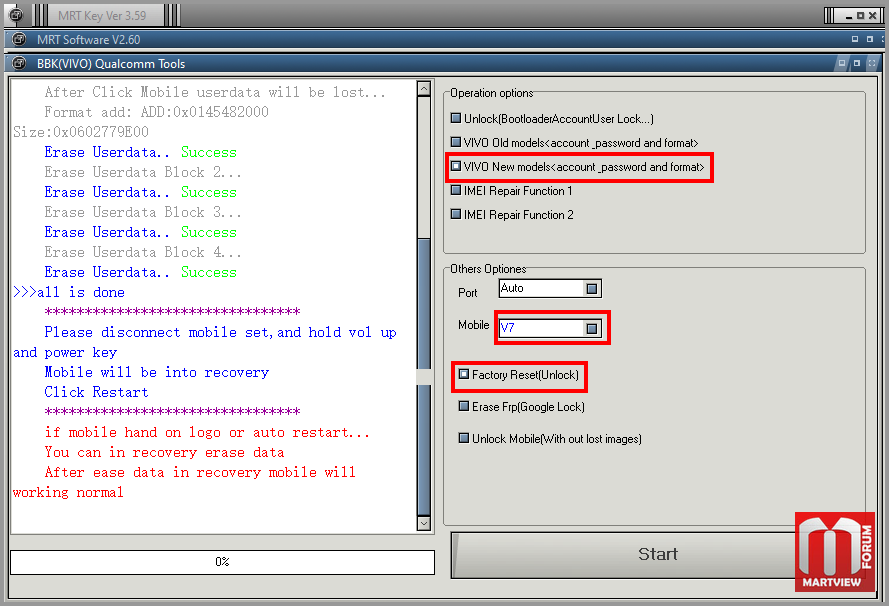Viewport: 889px width, 606px height.
Task: Maximize the BBK(VIVO) Qualcomm Tools window
Action: pyautogui.click(x=857, y=63)
